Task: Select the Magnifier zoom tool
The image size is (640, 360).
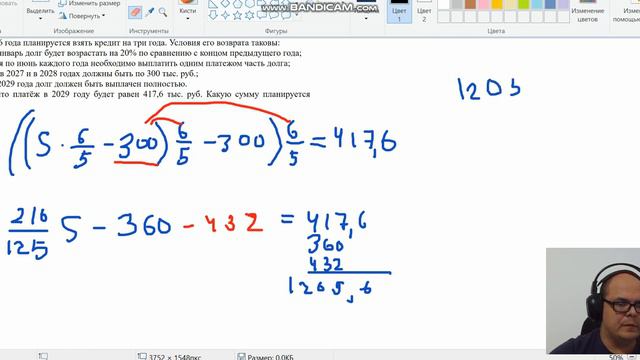Action: pyautogui.click(x=162, y=12)
